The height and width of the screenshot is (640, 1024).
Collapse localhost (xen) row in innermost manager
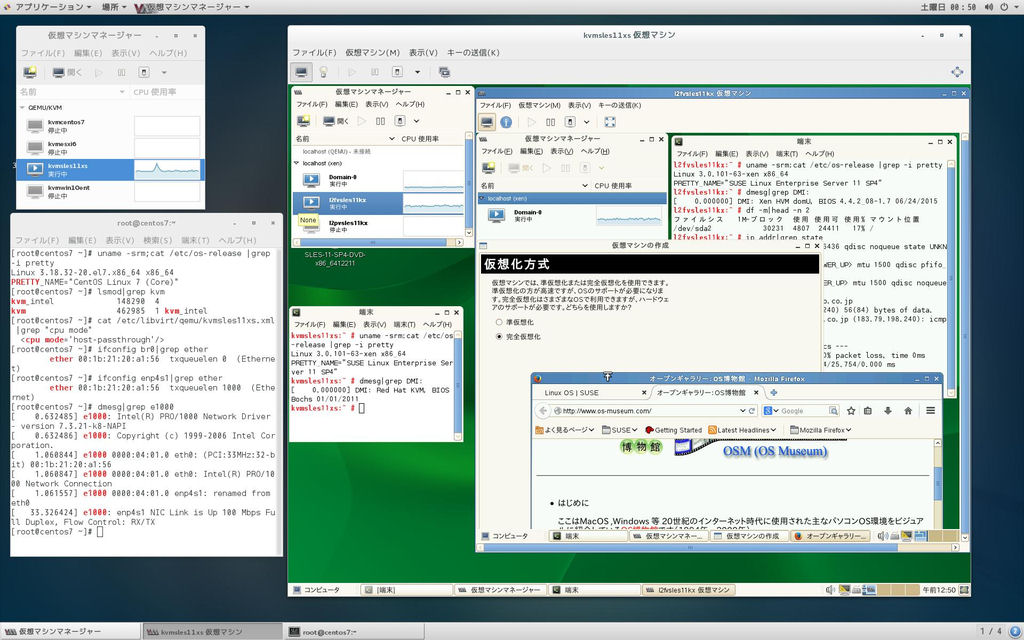tap(483, 199)
